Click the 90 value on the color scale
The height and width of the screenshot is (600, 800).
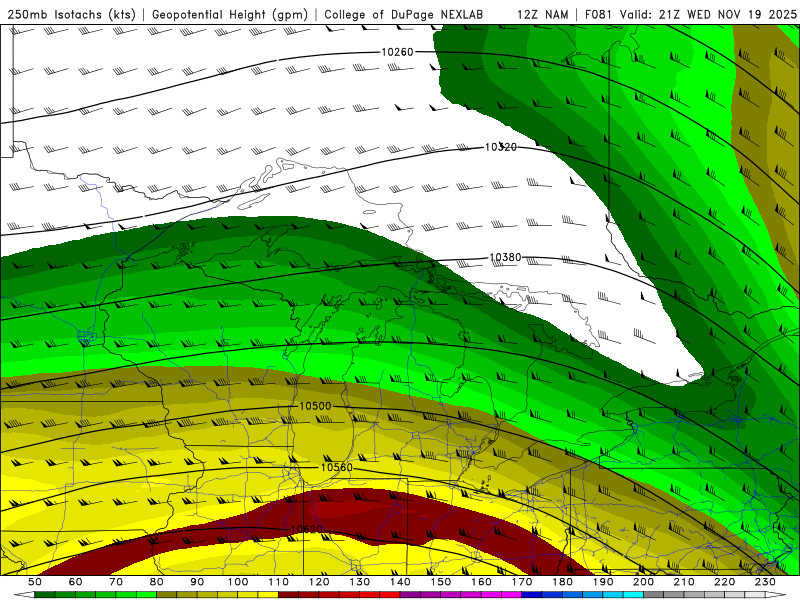tap(197, 582)
